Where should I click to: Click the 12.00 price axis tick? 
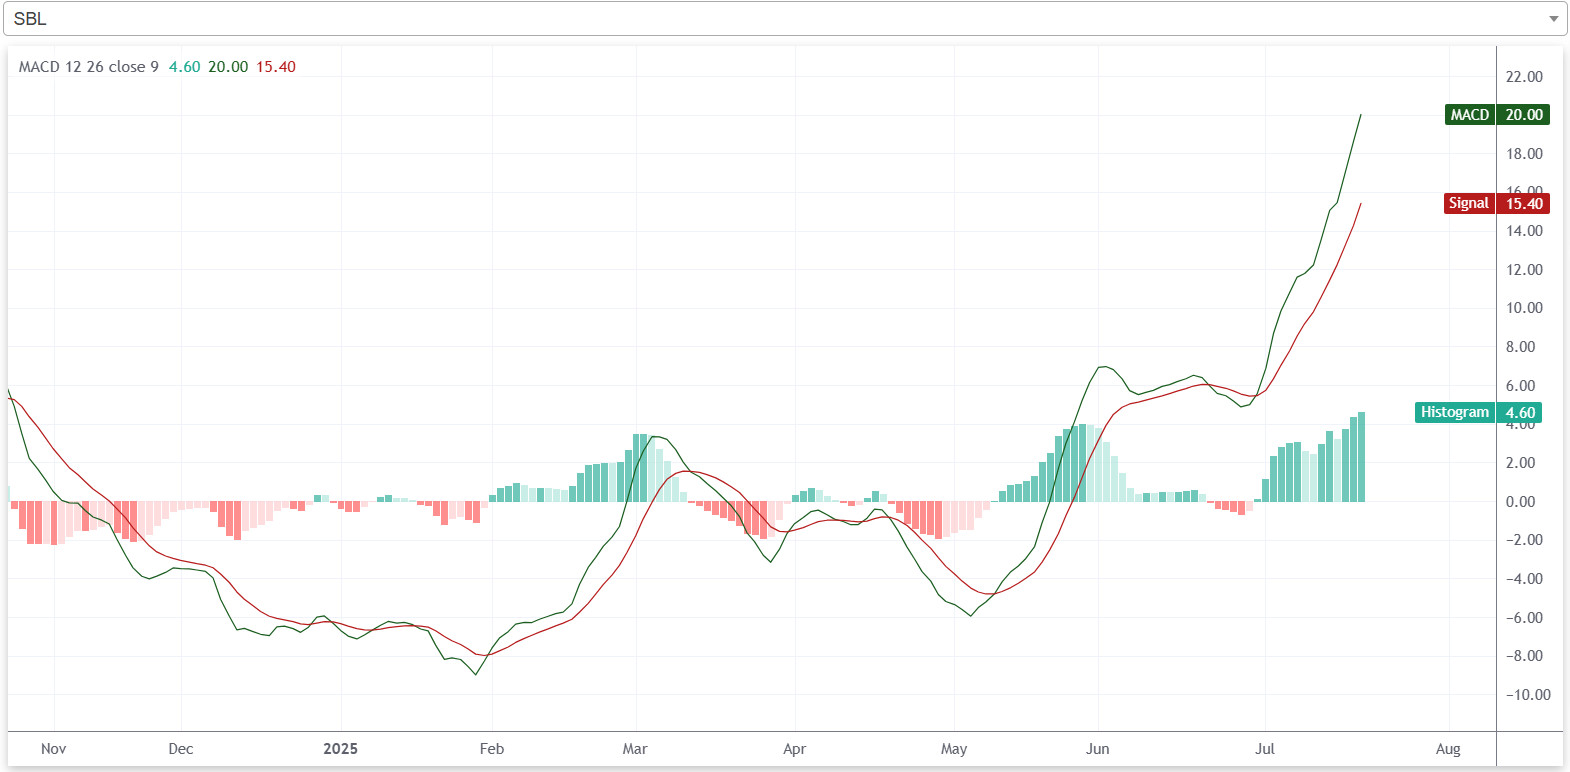pyautogui.click(x=1524, y=270)
